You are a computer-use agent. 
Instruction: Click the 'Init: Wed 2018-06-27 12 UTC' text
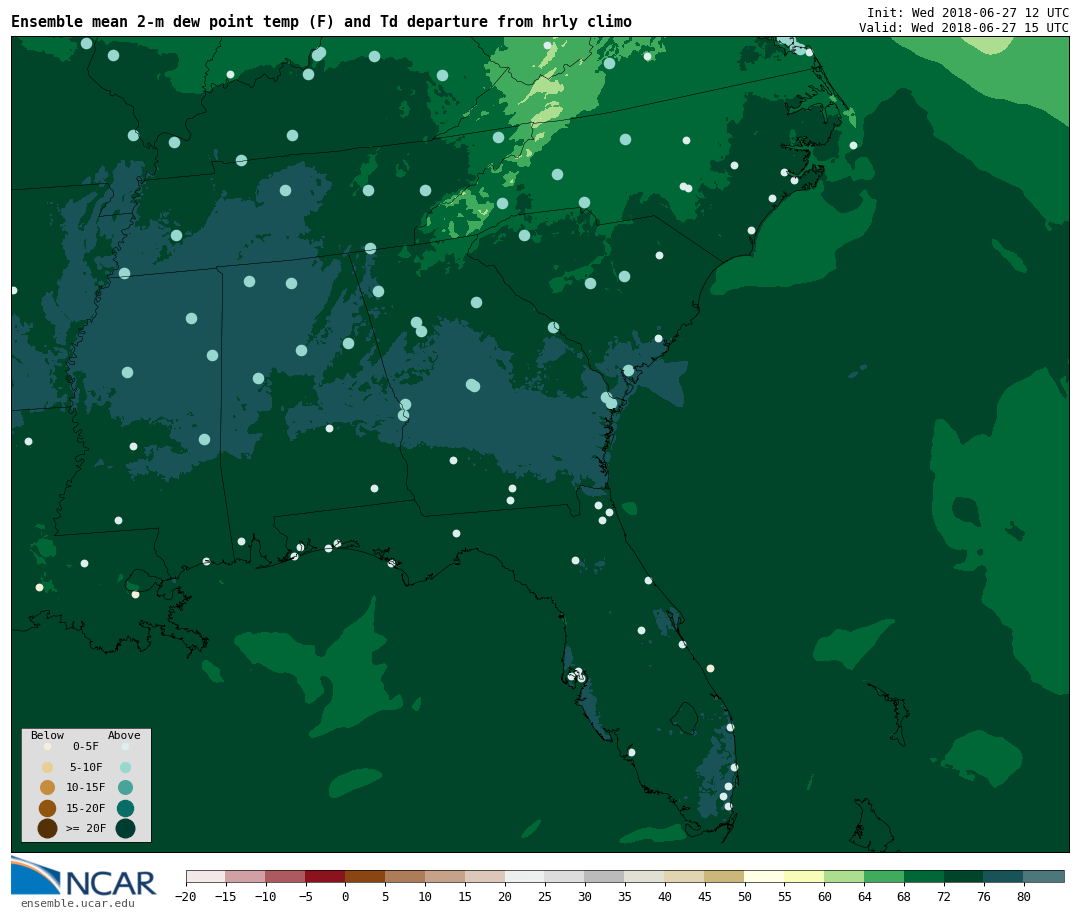968,12
